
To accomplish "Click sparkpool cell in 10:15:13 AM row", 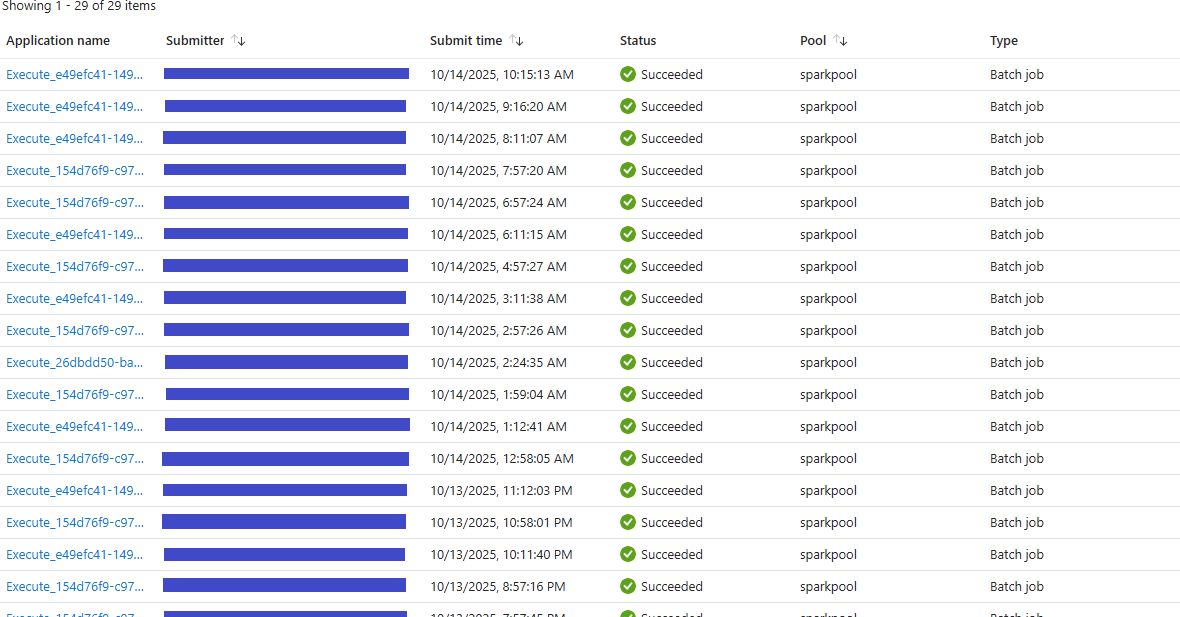I will point(828,74).
